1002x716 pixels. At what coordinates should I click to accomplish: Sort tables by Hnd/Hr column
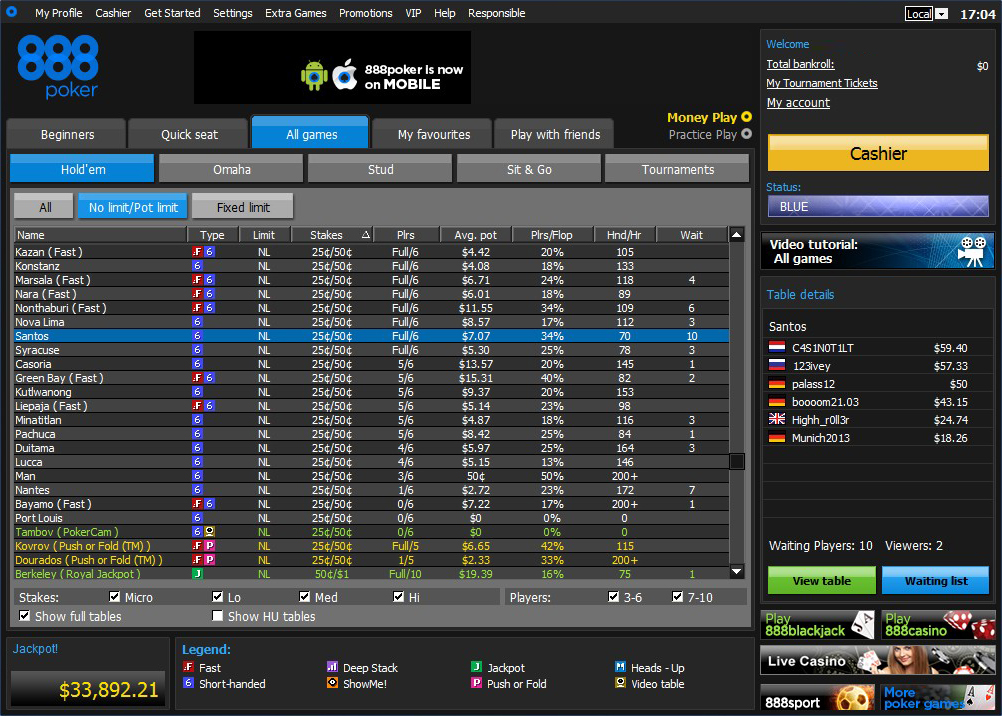[x=624, y=235]
